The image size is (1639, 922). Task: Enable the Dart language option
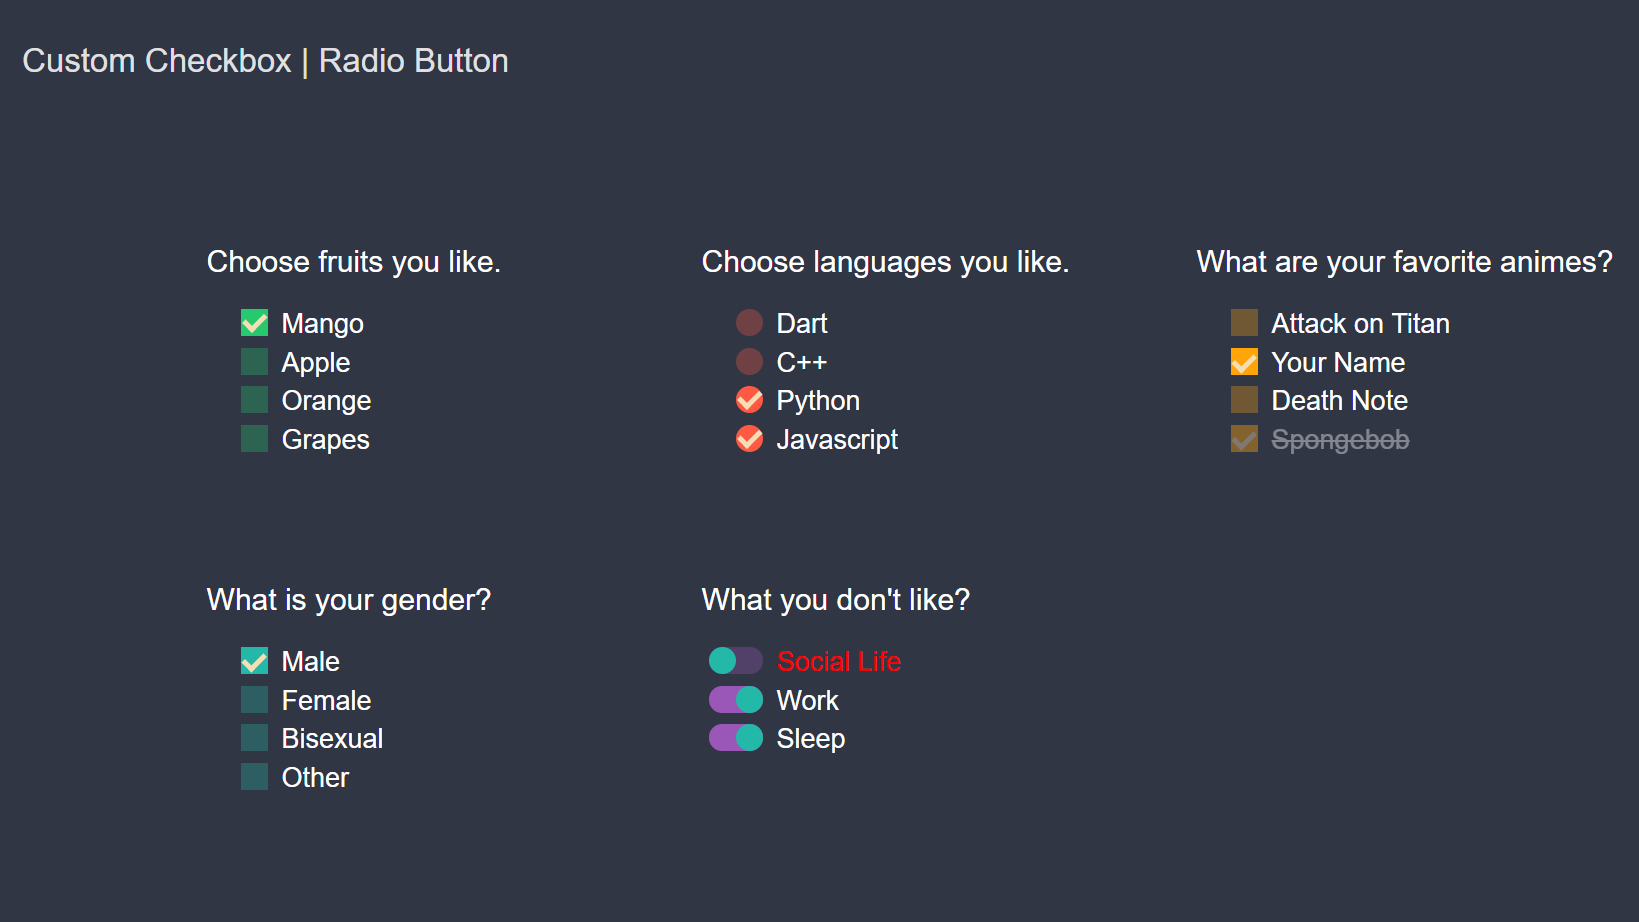coord(749,323)
